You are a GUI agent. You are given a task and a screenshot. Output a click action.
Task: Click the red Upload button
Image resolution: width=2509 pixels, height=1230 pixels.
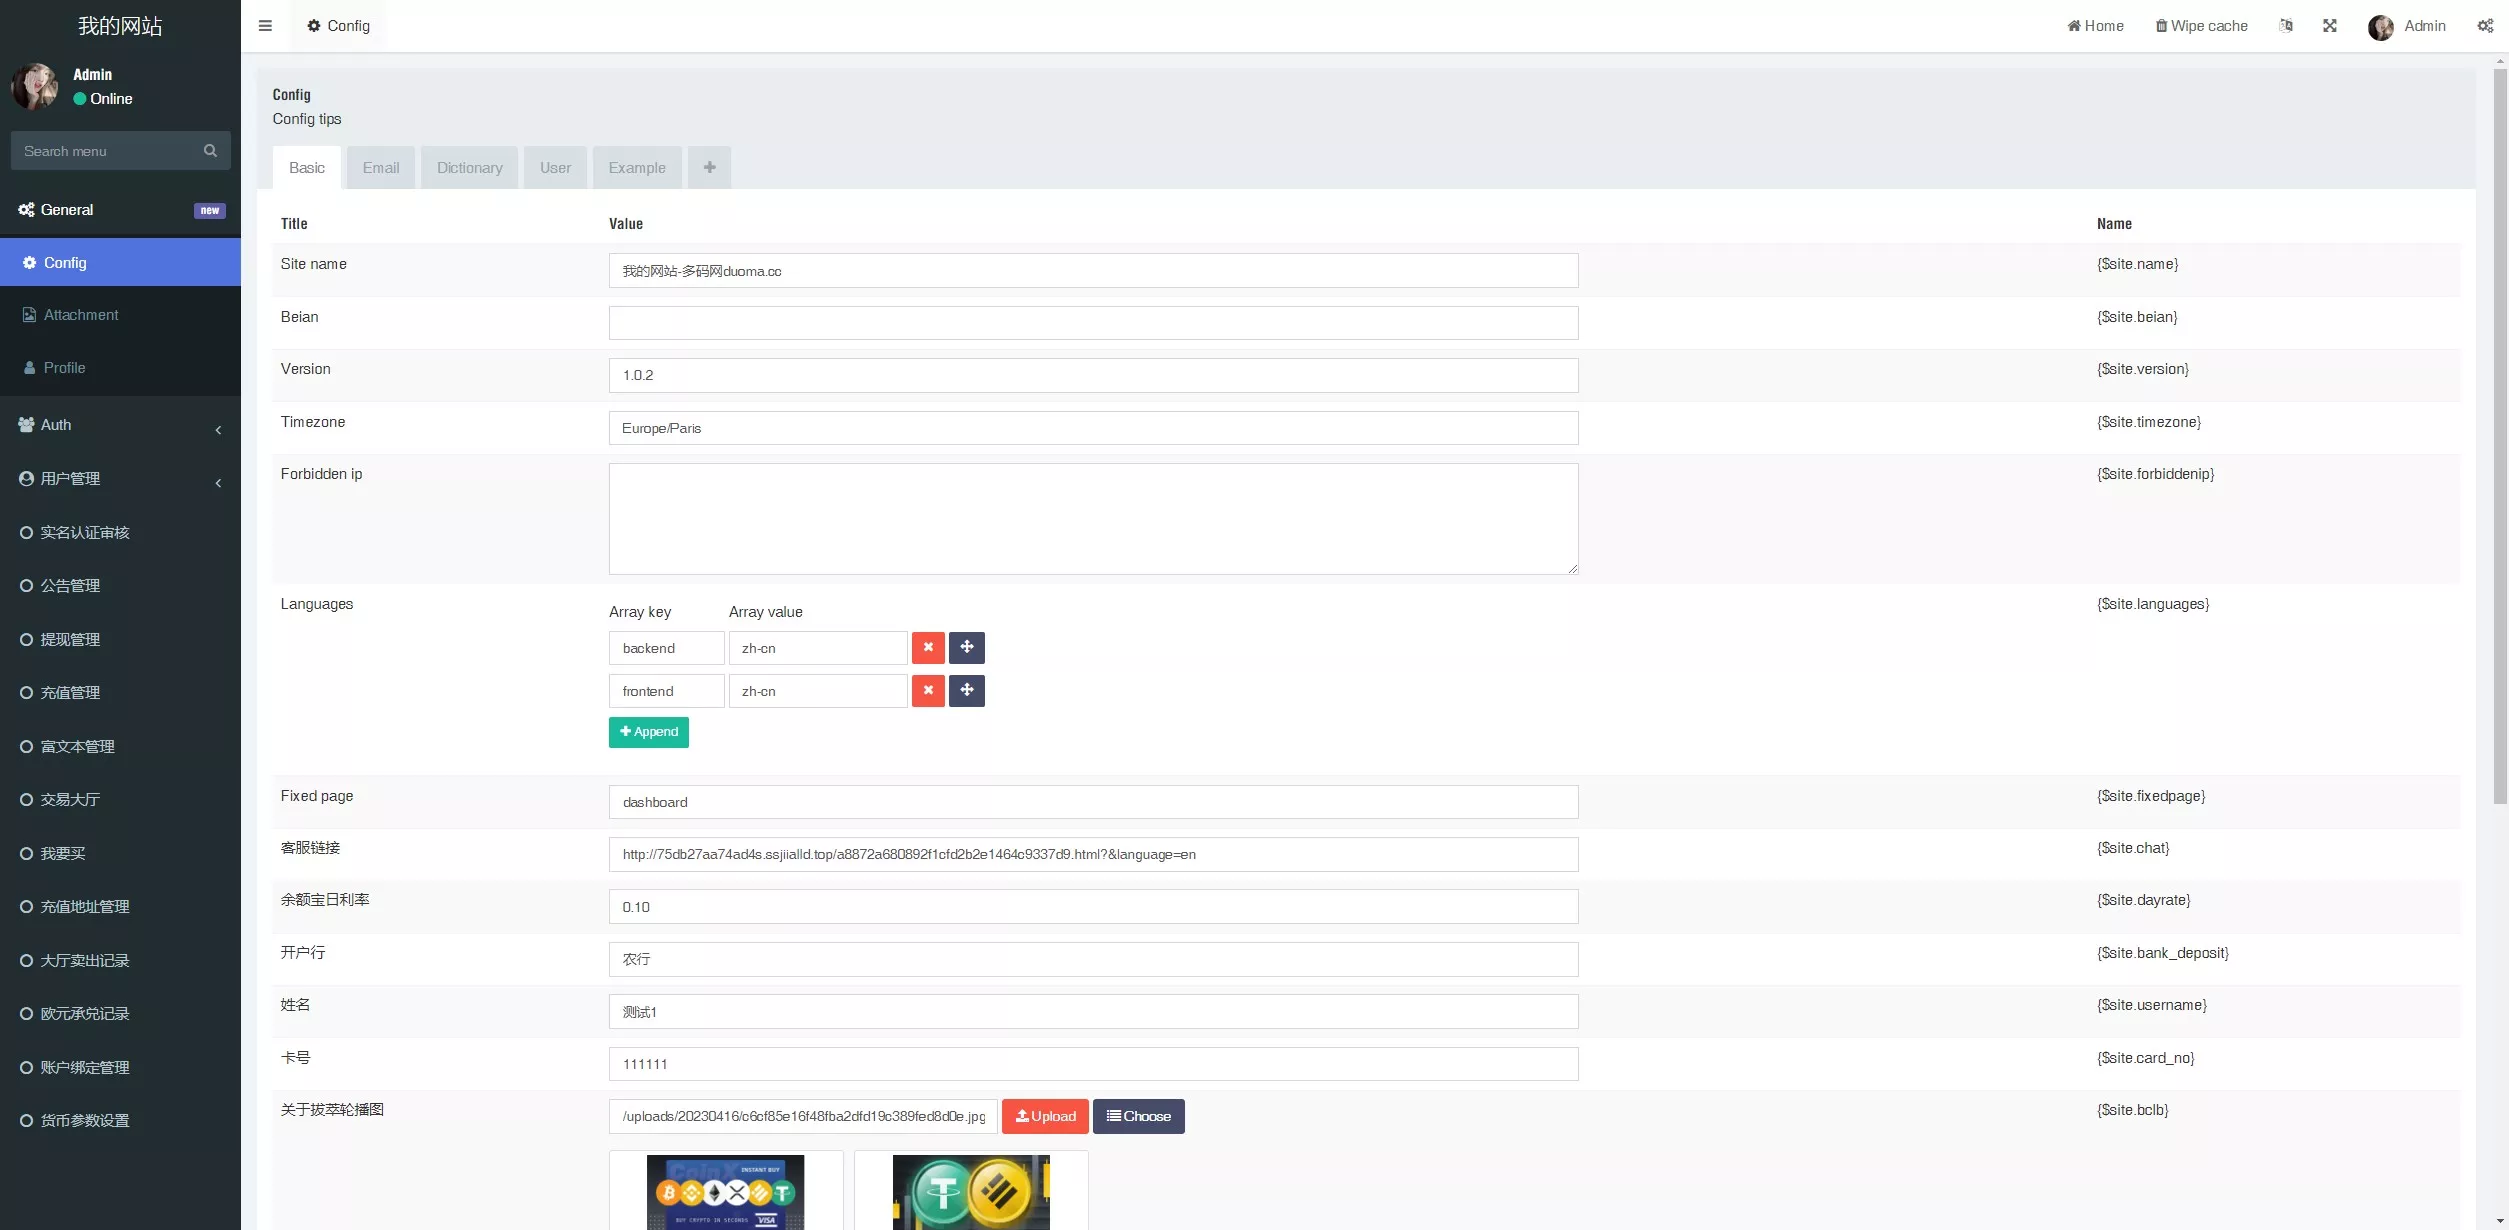point(1045,1116)
